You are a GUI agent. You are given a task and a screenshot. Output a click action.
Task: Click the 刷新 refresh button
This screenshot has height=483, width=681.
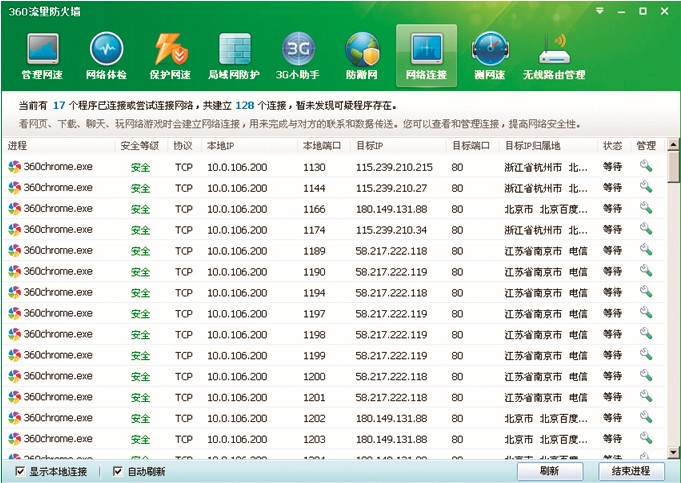[x=550, y=471]
